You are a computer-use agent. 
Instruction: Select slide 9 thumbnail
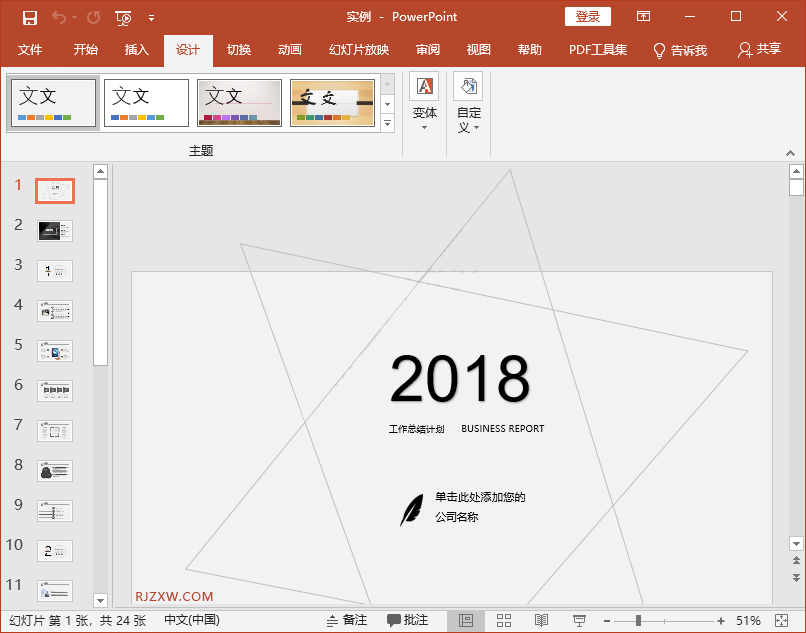tap(55, 511)
